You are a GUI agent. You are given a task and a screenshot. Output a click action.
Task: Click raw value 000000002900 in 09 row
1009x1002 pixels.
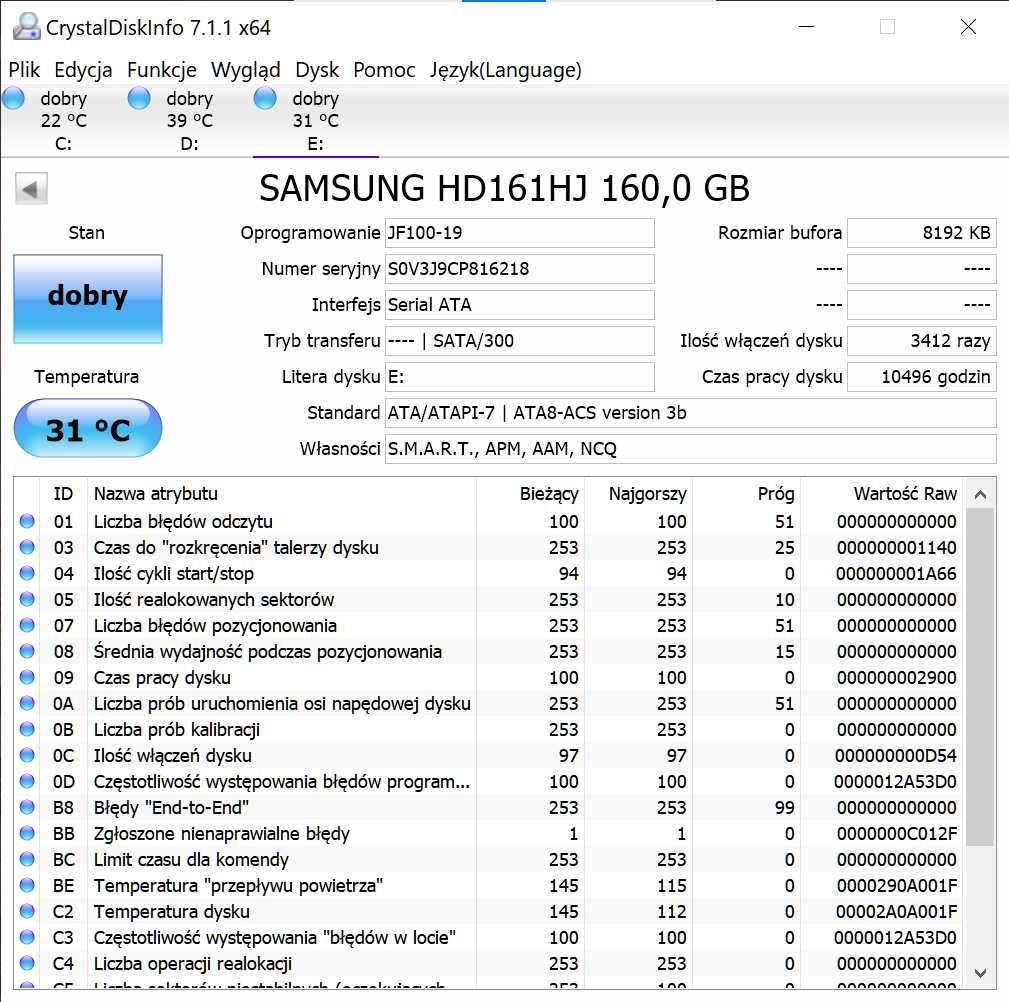(x=896, y=678)
